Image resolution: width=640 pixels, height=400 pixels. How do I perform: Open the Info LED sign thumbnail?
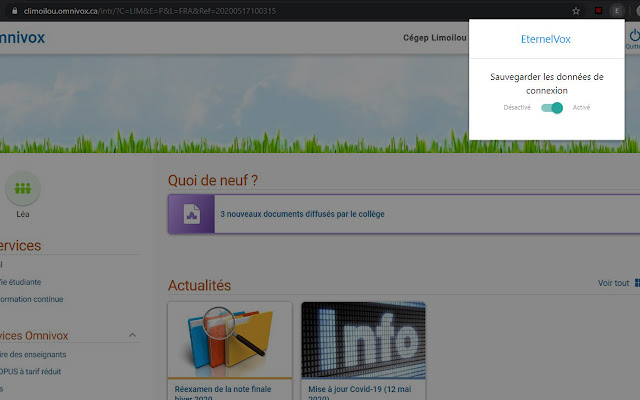(363, 340)
